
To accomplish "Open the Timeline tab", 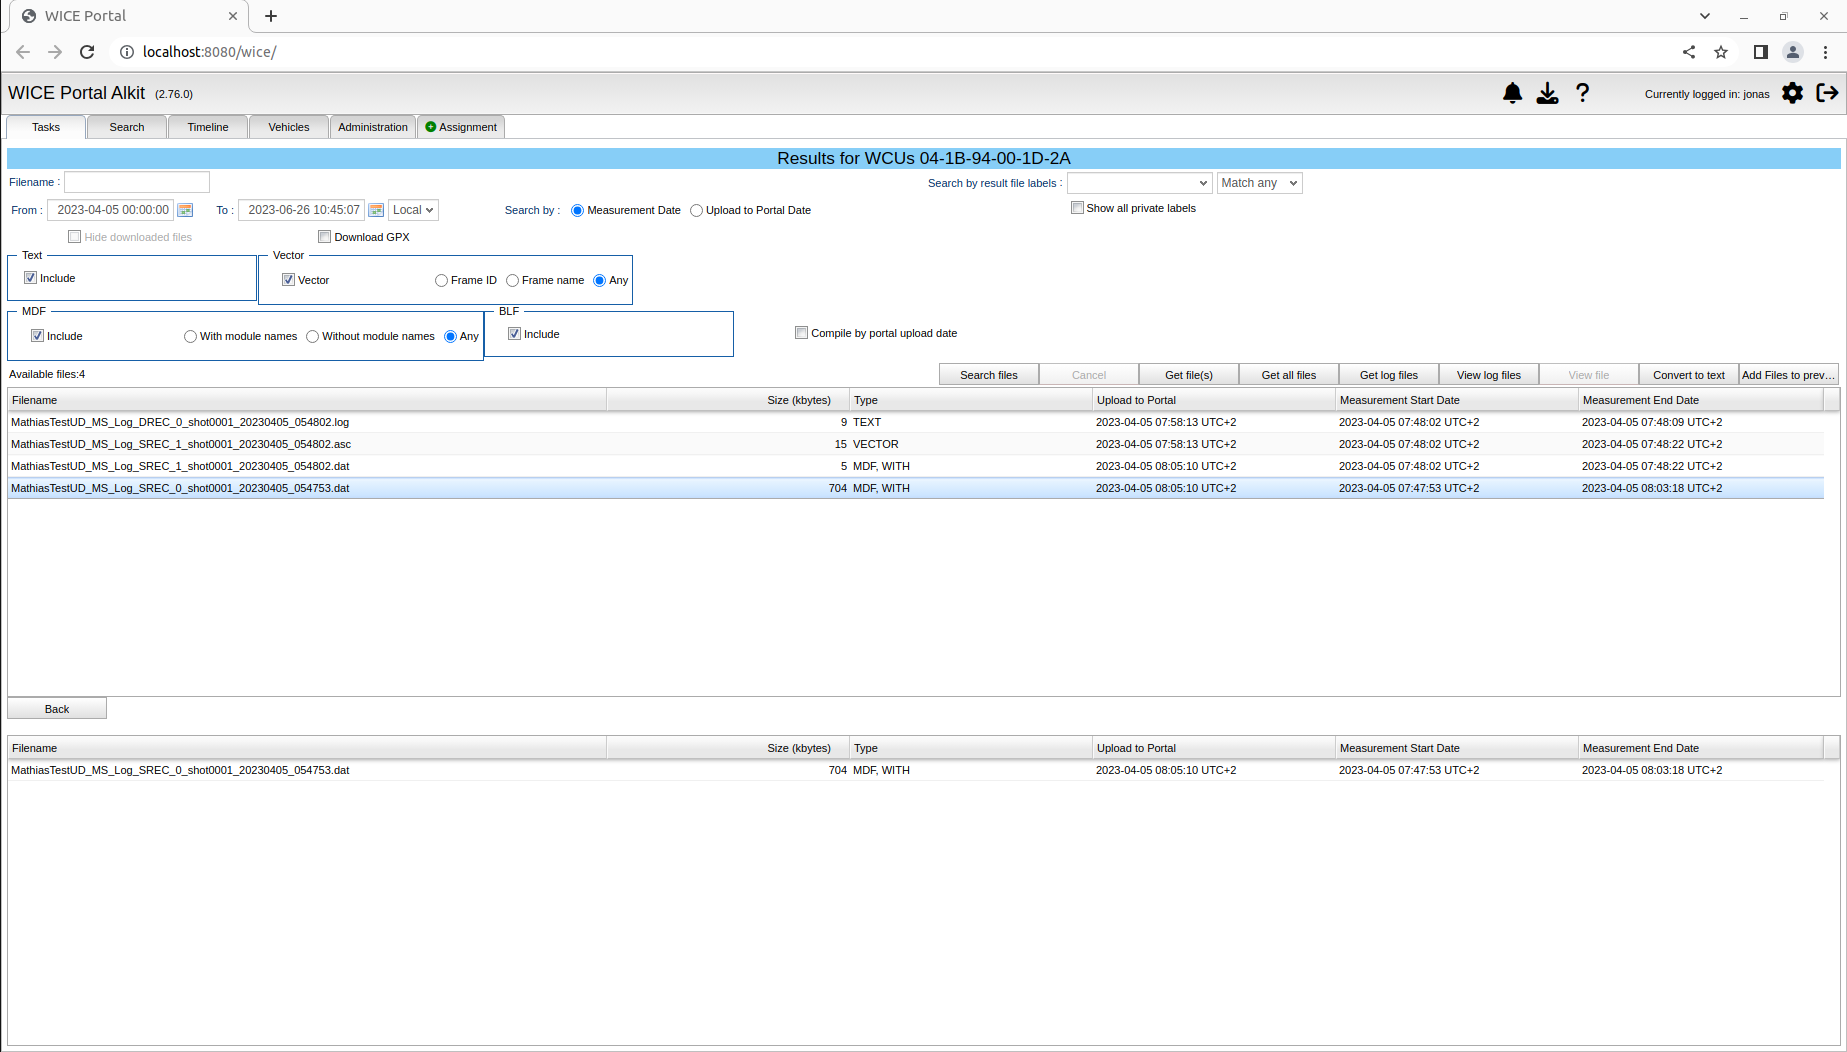I will [x=207, y=127].
